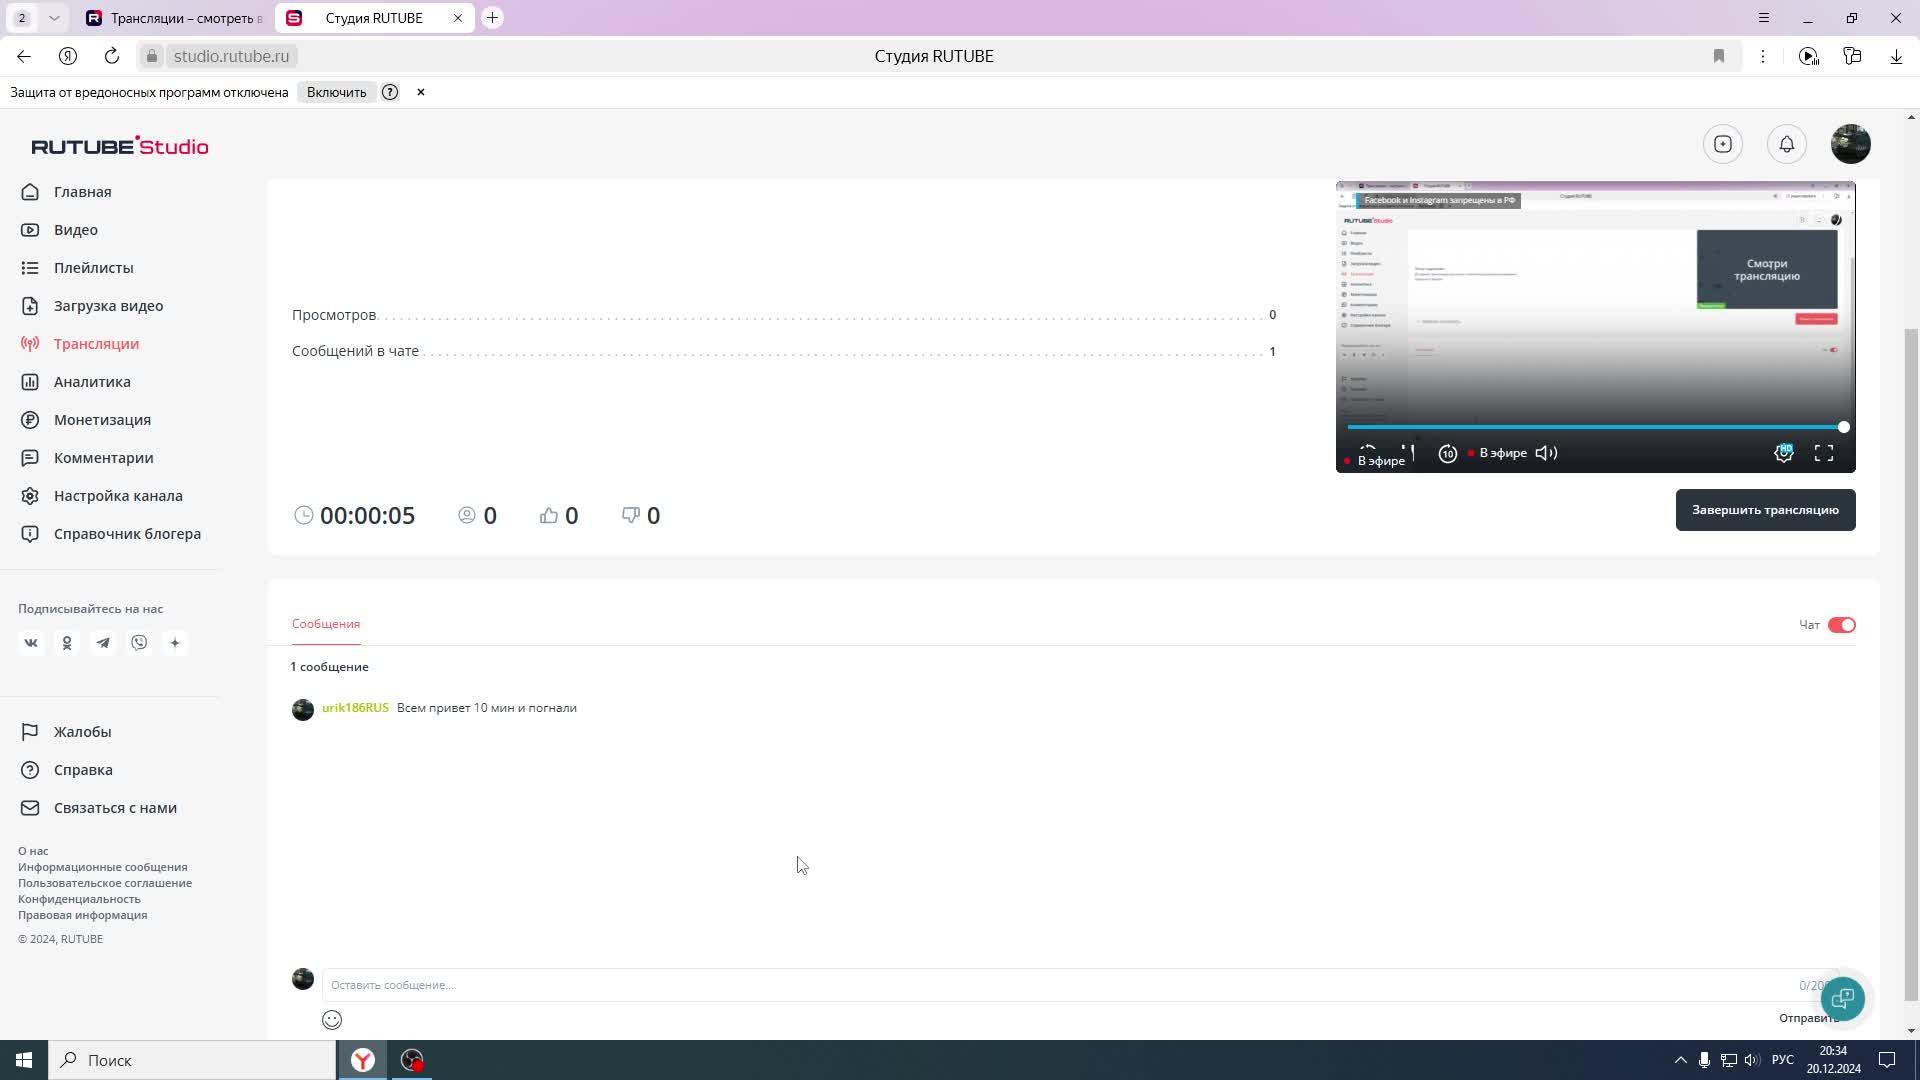Screen dimensions: 1920x1080
Task: Click the bookmark icon in address bar
Action: point(1719,56)
